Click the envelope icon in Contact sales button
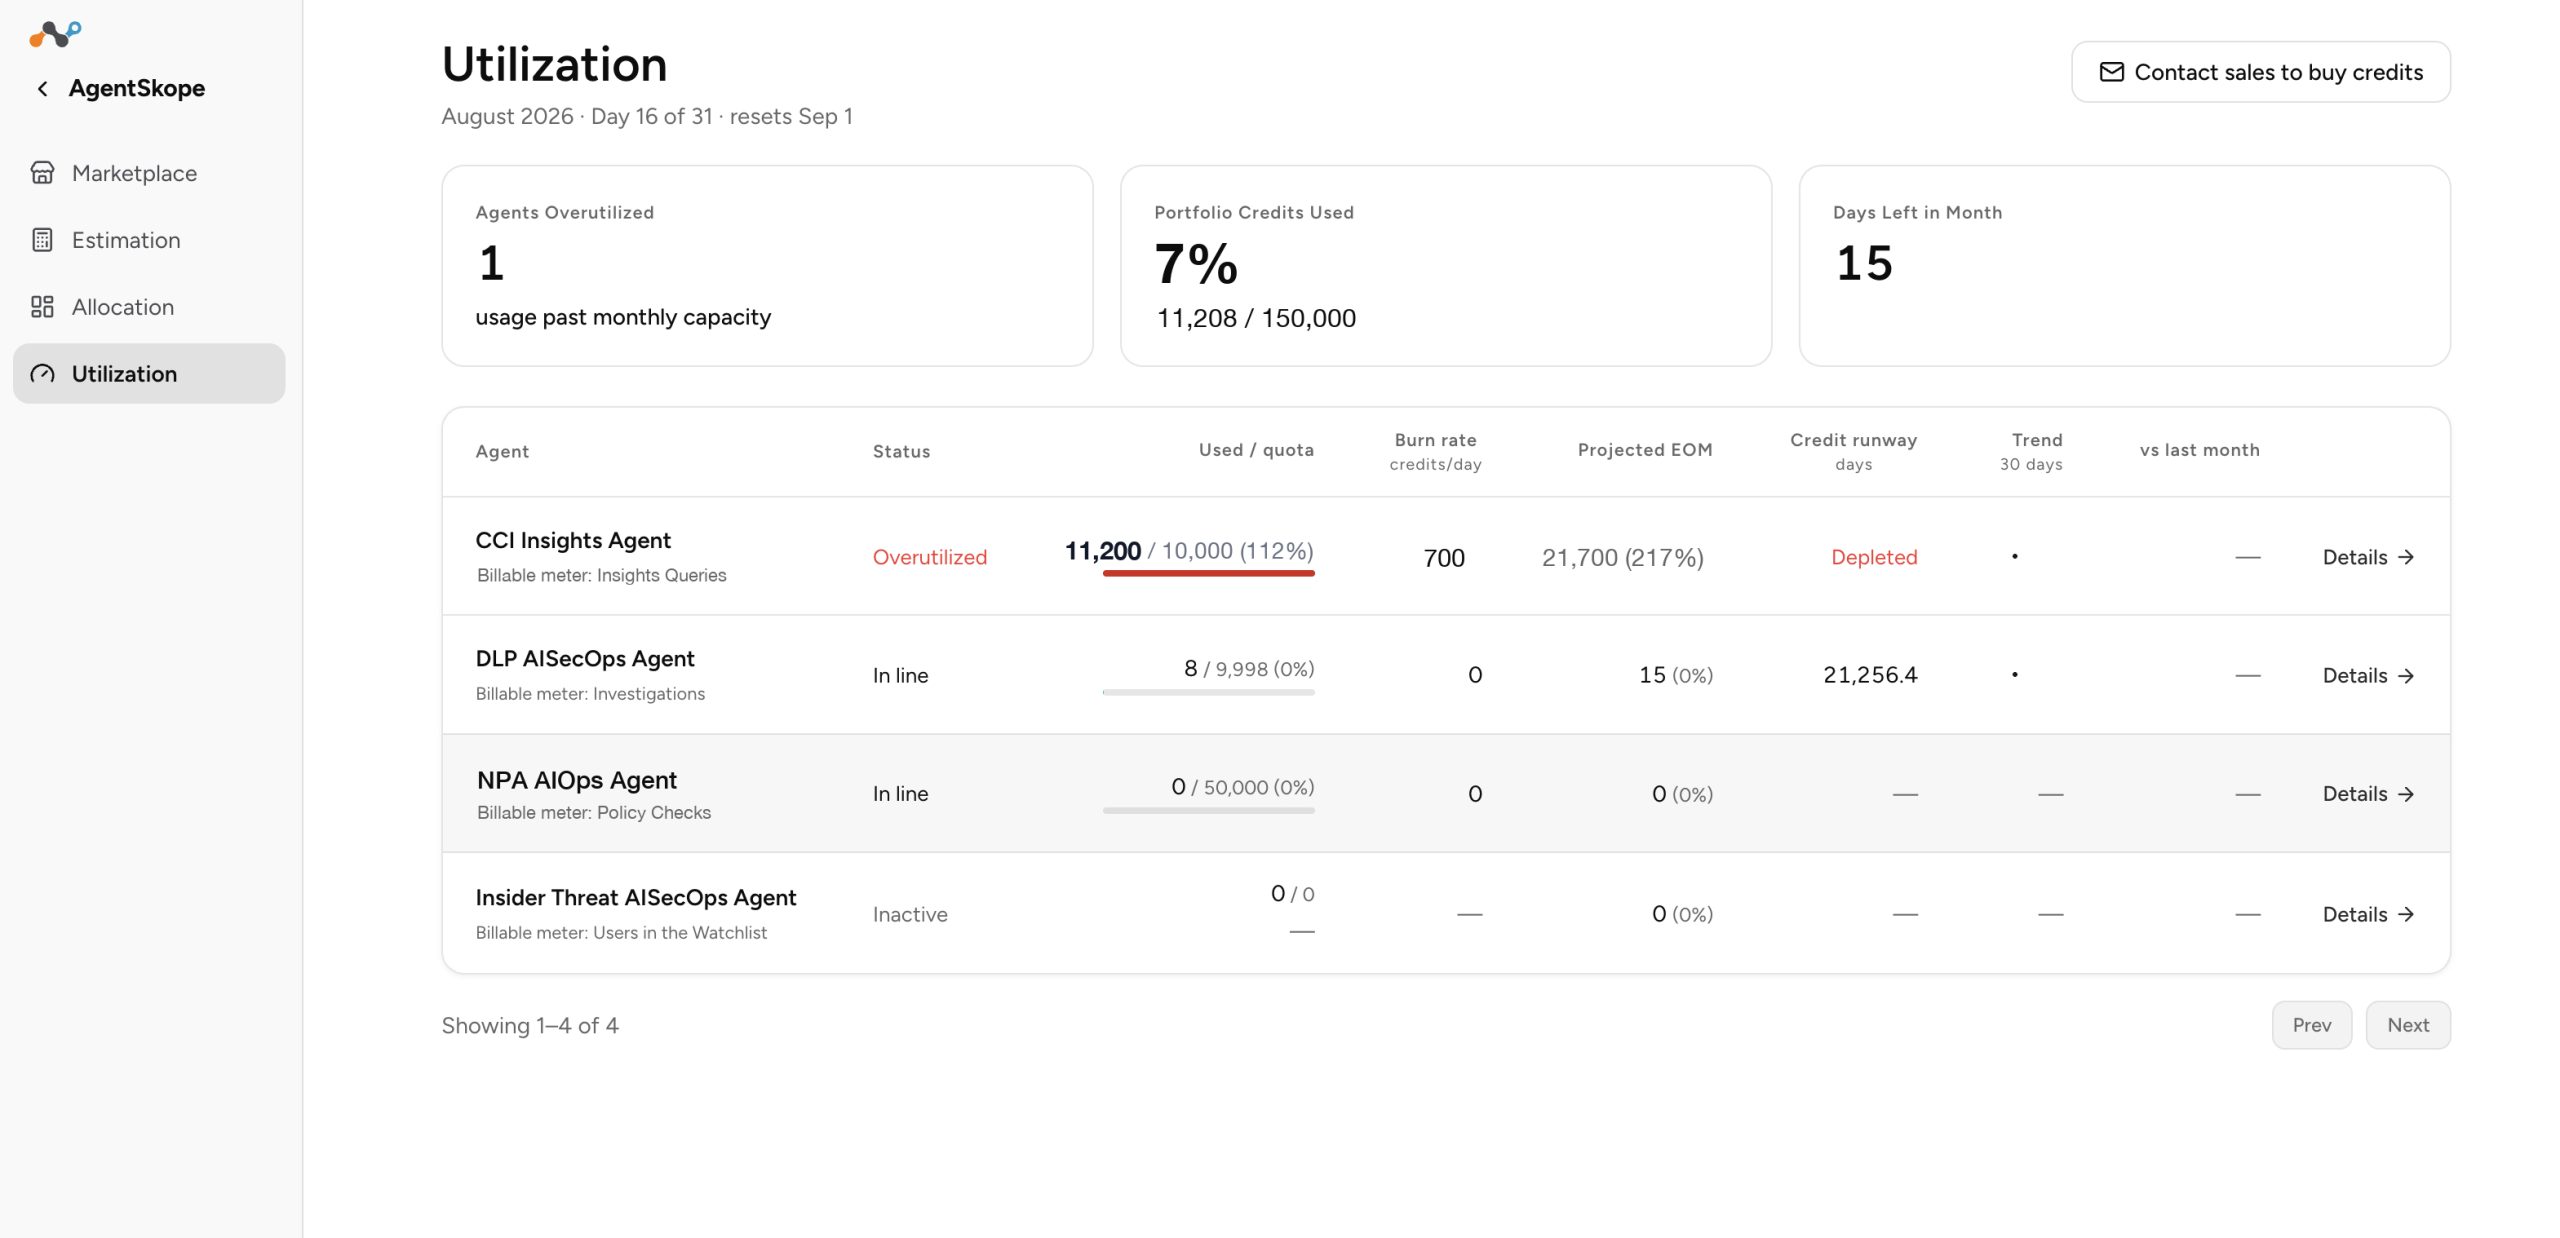This screenshot has height=1238, width=2560. click(x=2111, y=72)
